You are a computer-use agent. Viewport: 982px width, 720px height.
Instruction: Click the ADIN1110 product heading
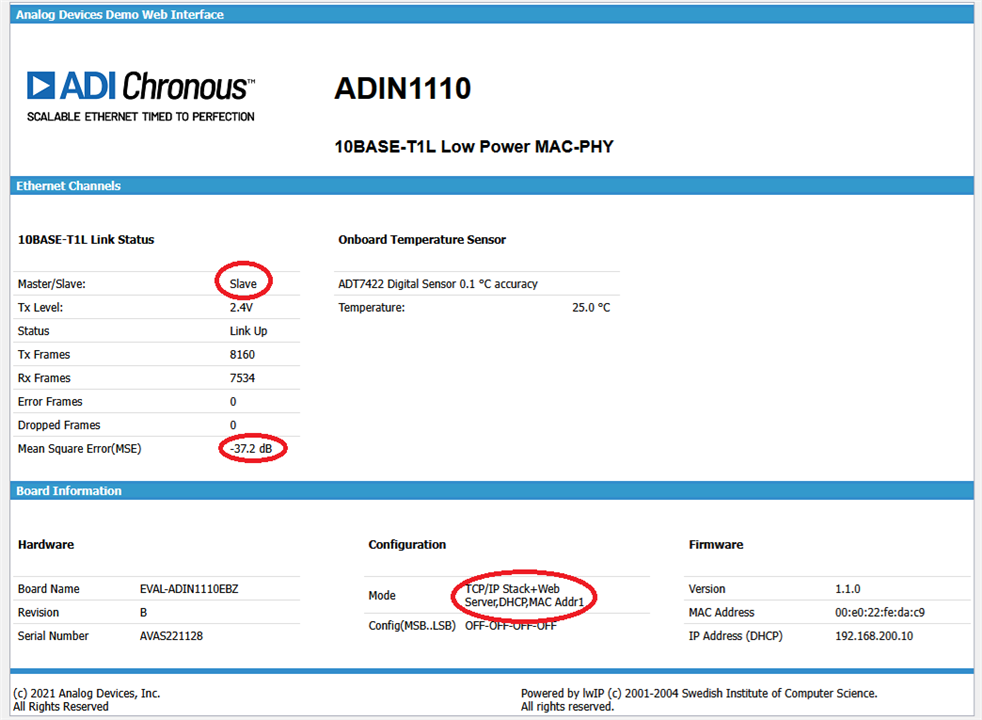pos(403,88)
